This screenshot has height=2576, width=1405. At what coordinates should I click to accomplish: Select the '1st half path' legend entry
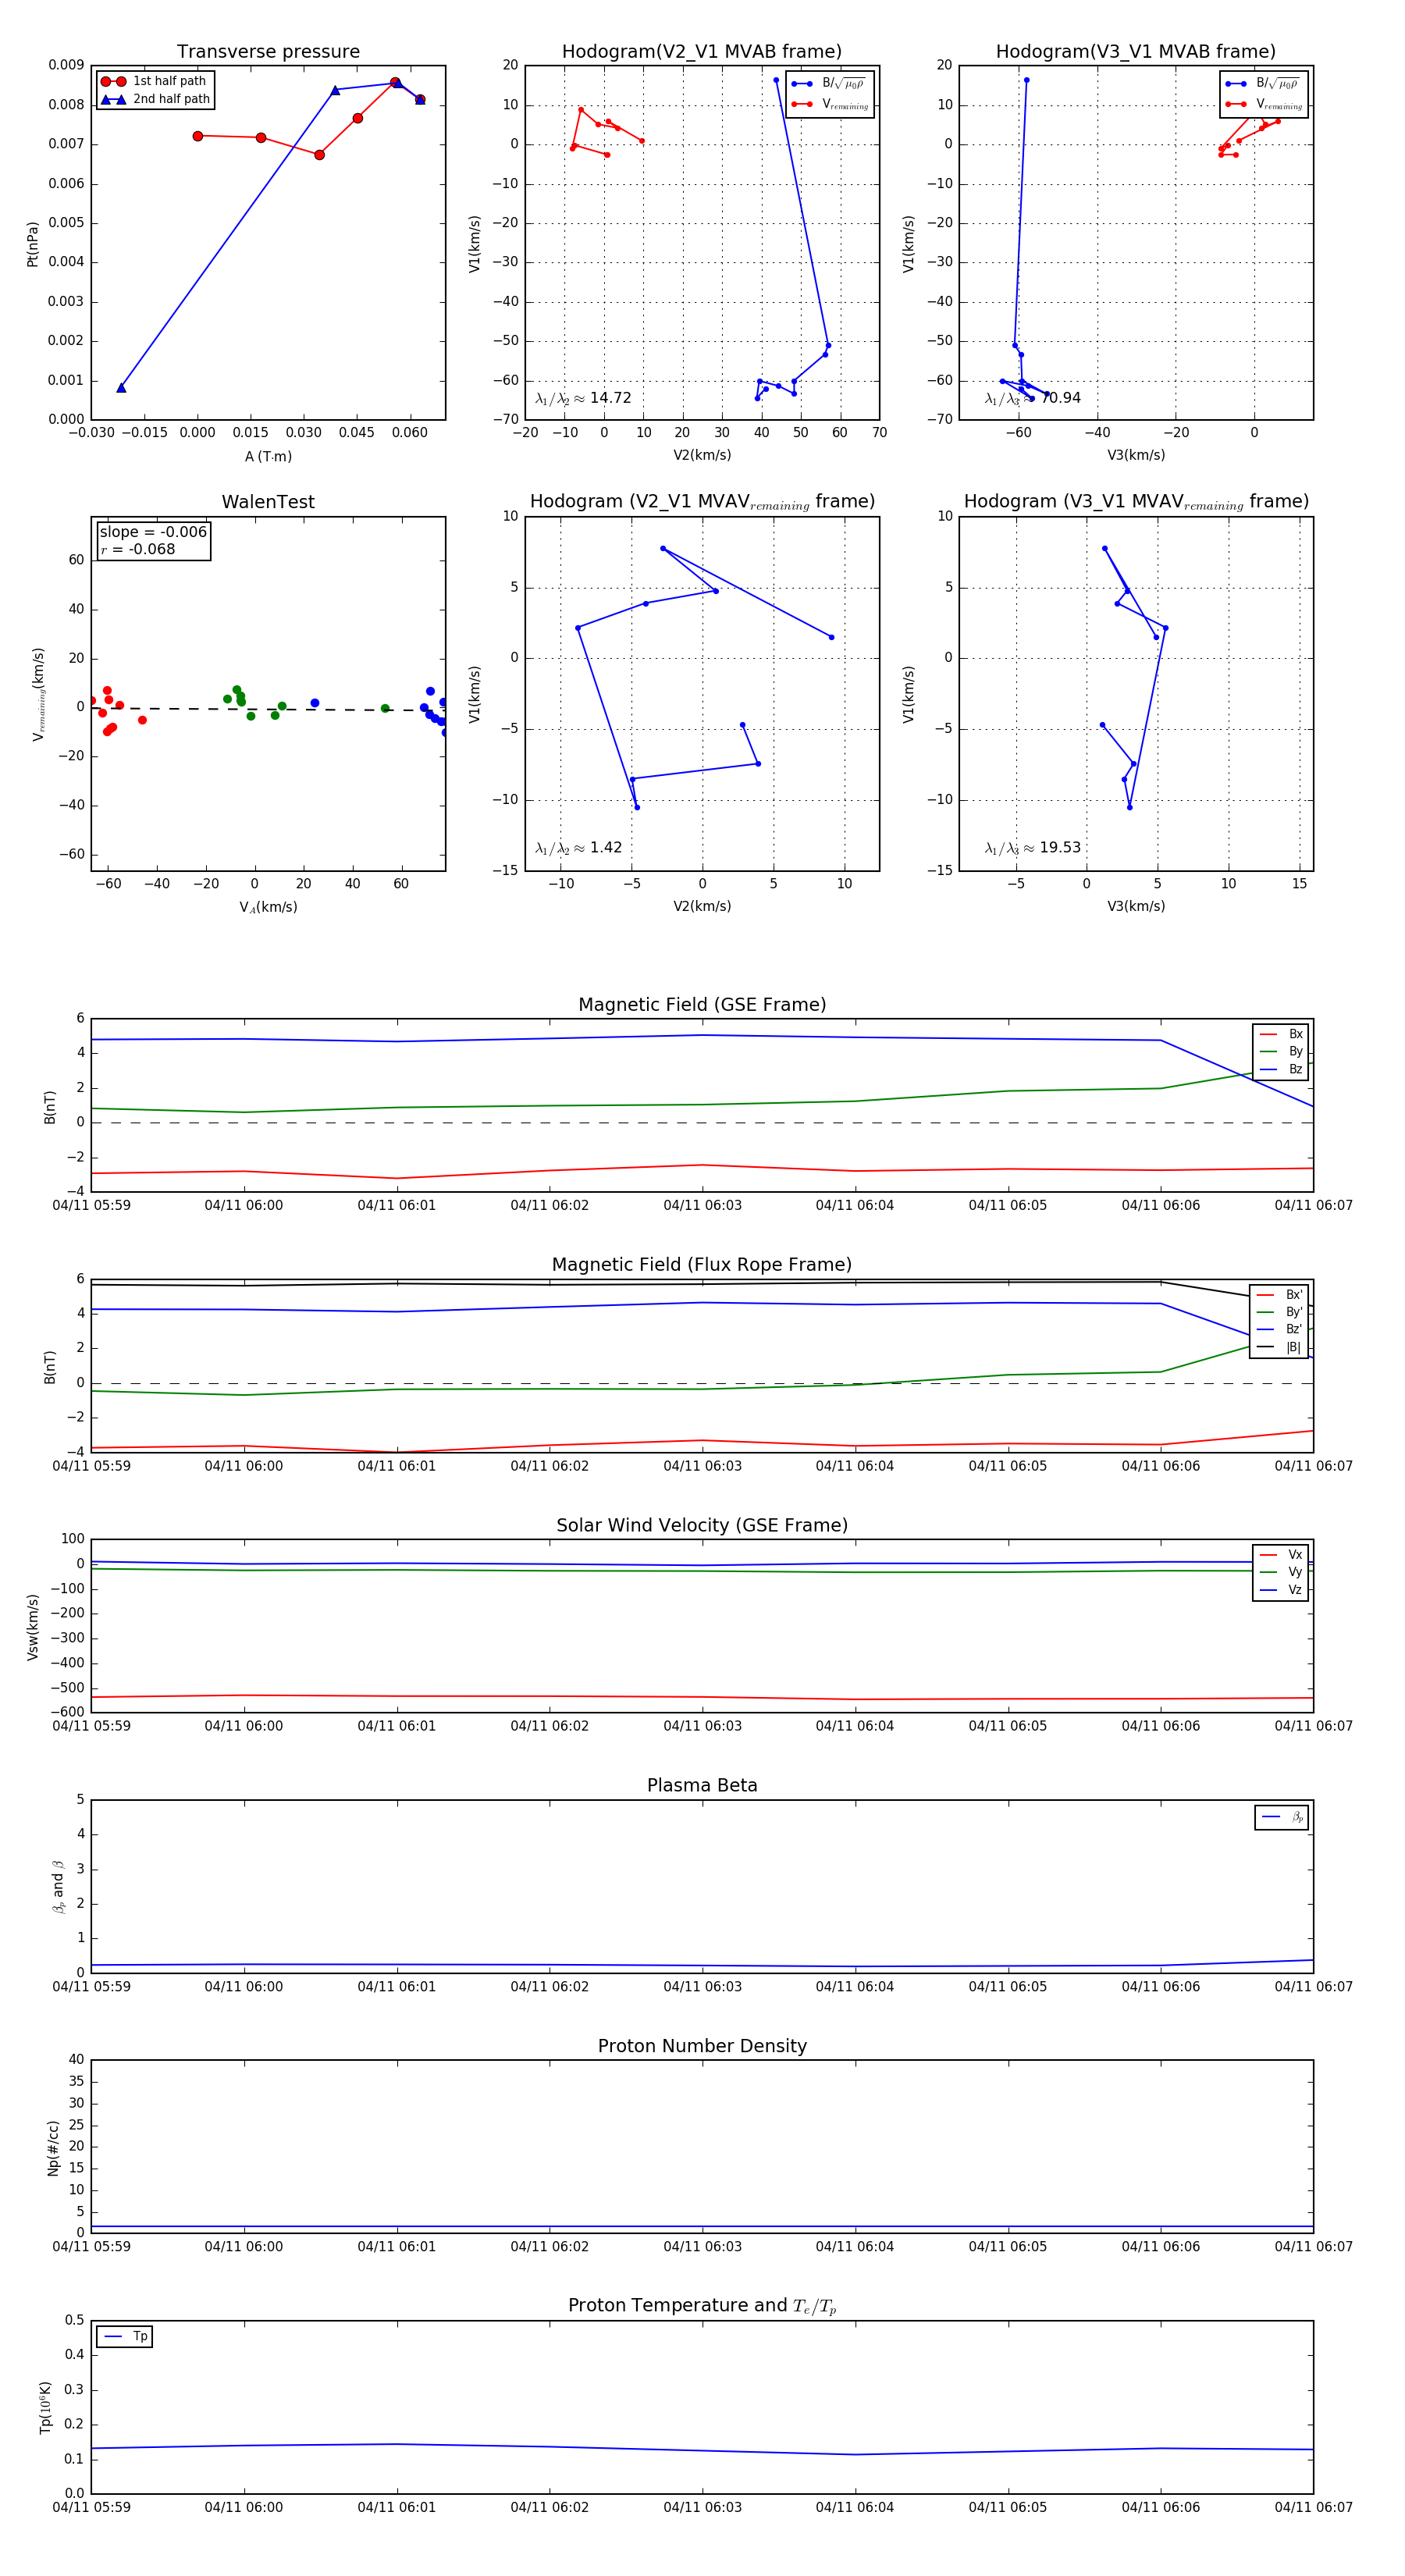[x=155, y=81]
